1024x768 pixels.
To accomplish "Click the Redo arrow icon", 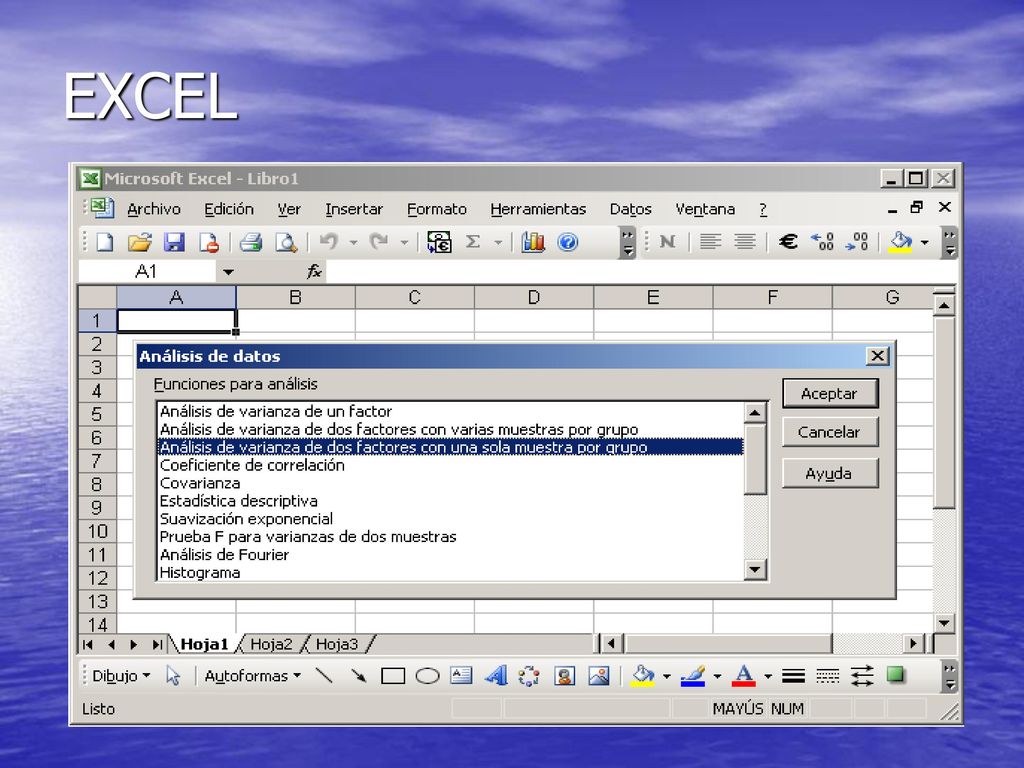I will 379,242.
